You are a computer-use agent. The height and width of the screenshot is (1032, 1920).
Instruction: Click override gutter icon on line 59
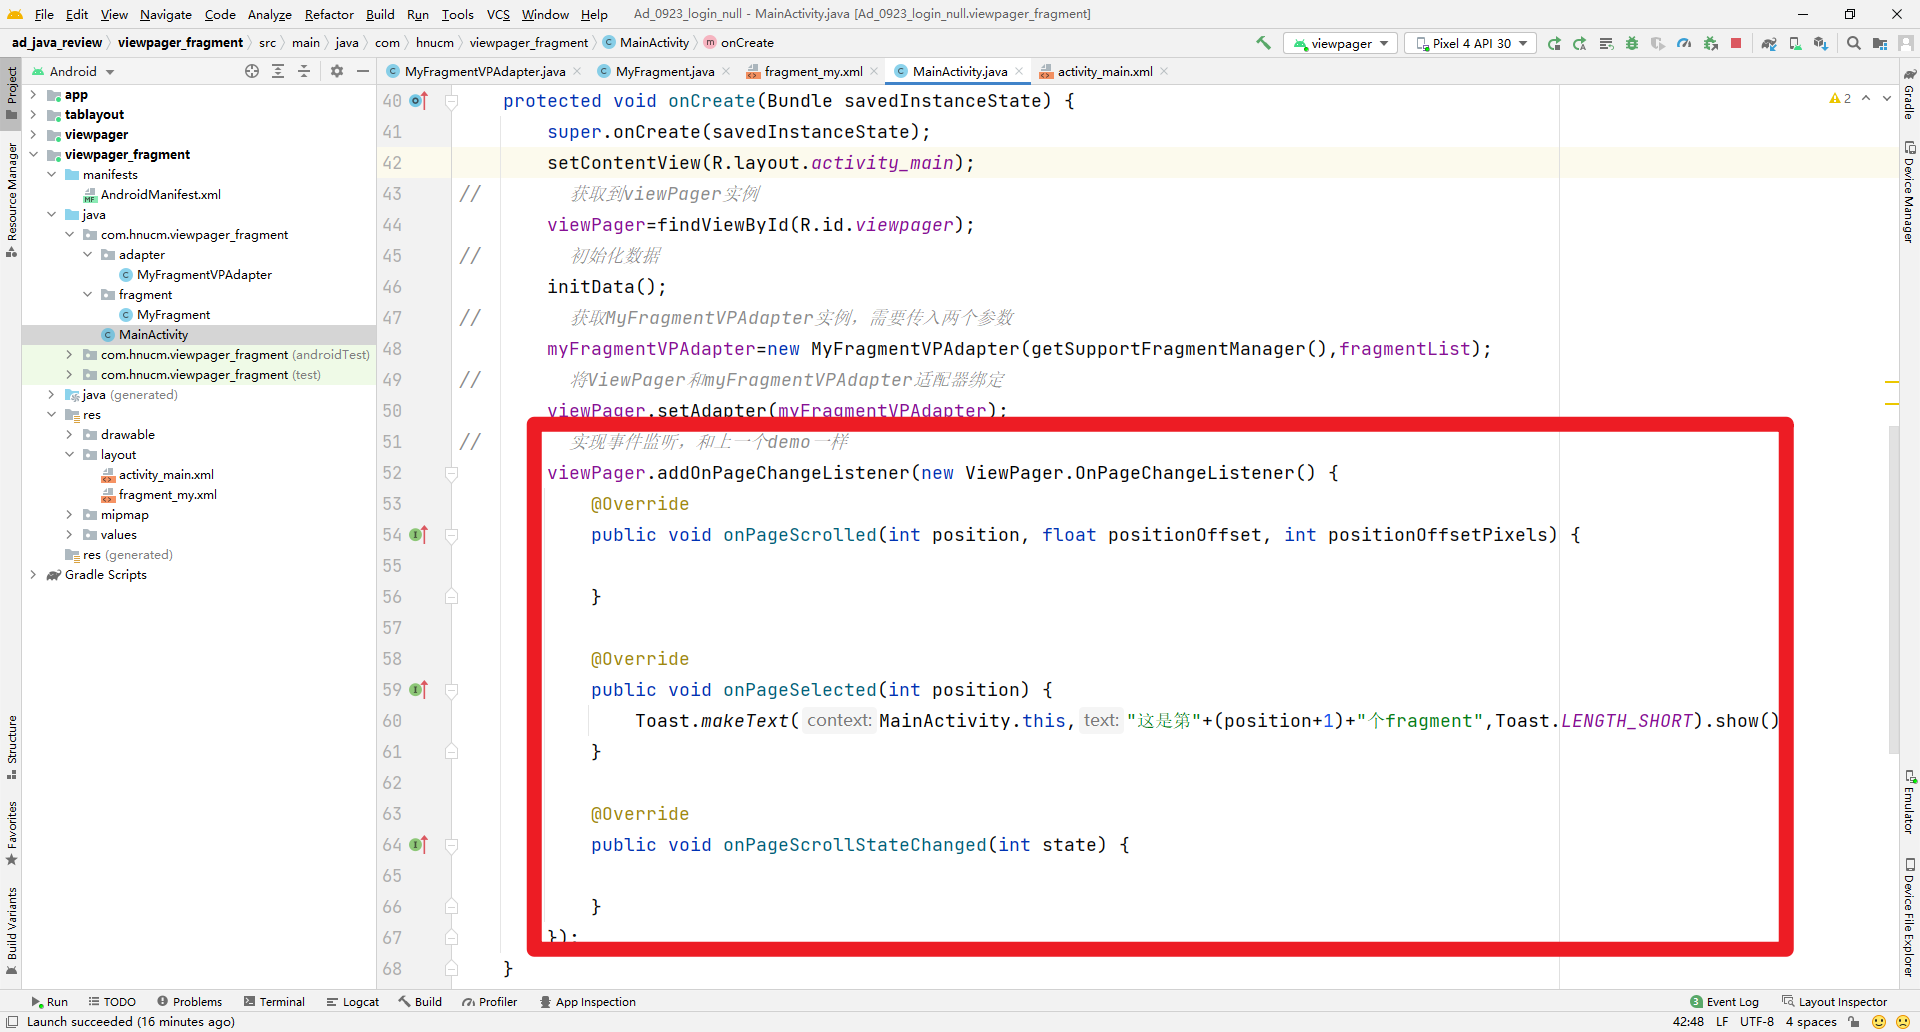(x=419, y=690)
